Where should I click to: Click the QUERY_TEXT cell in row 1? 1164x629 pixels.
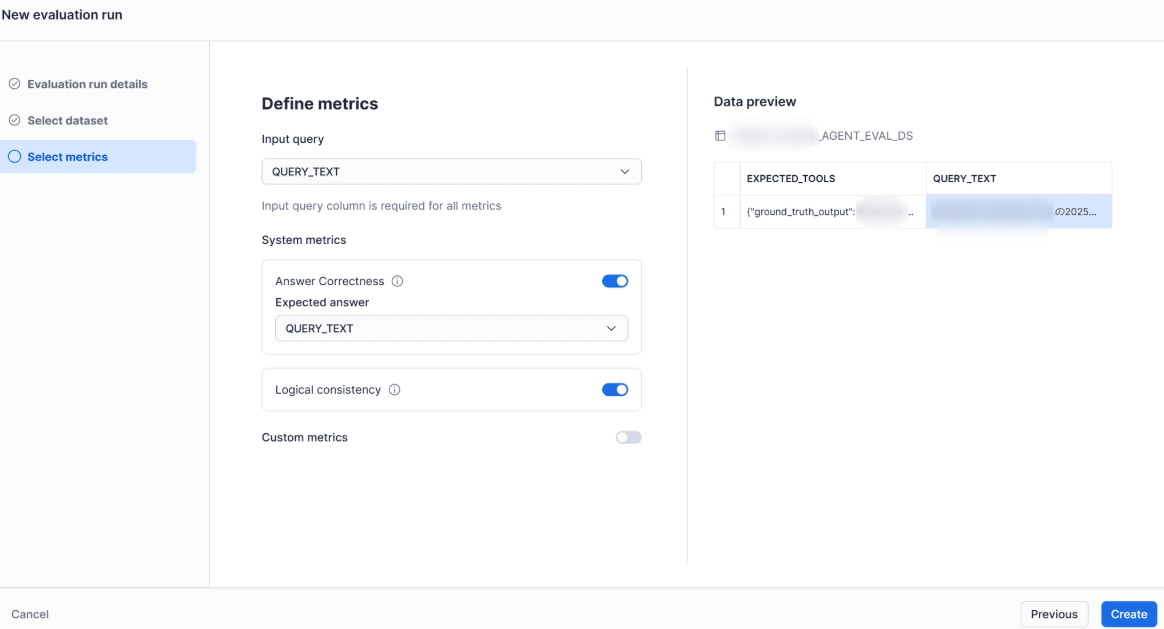[x=1018, y=212]
